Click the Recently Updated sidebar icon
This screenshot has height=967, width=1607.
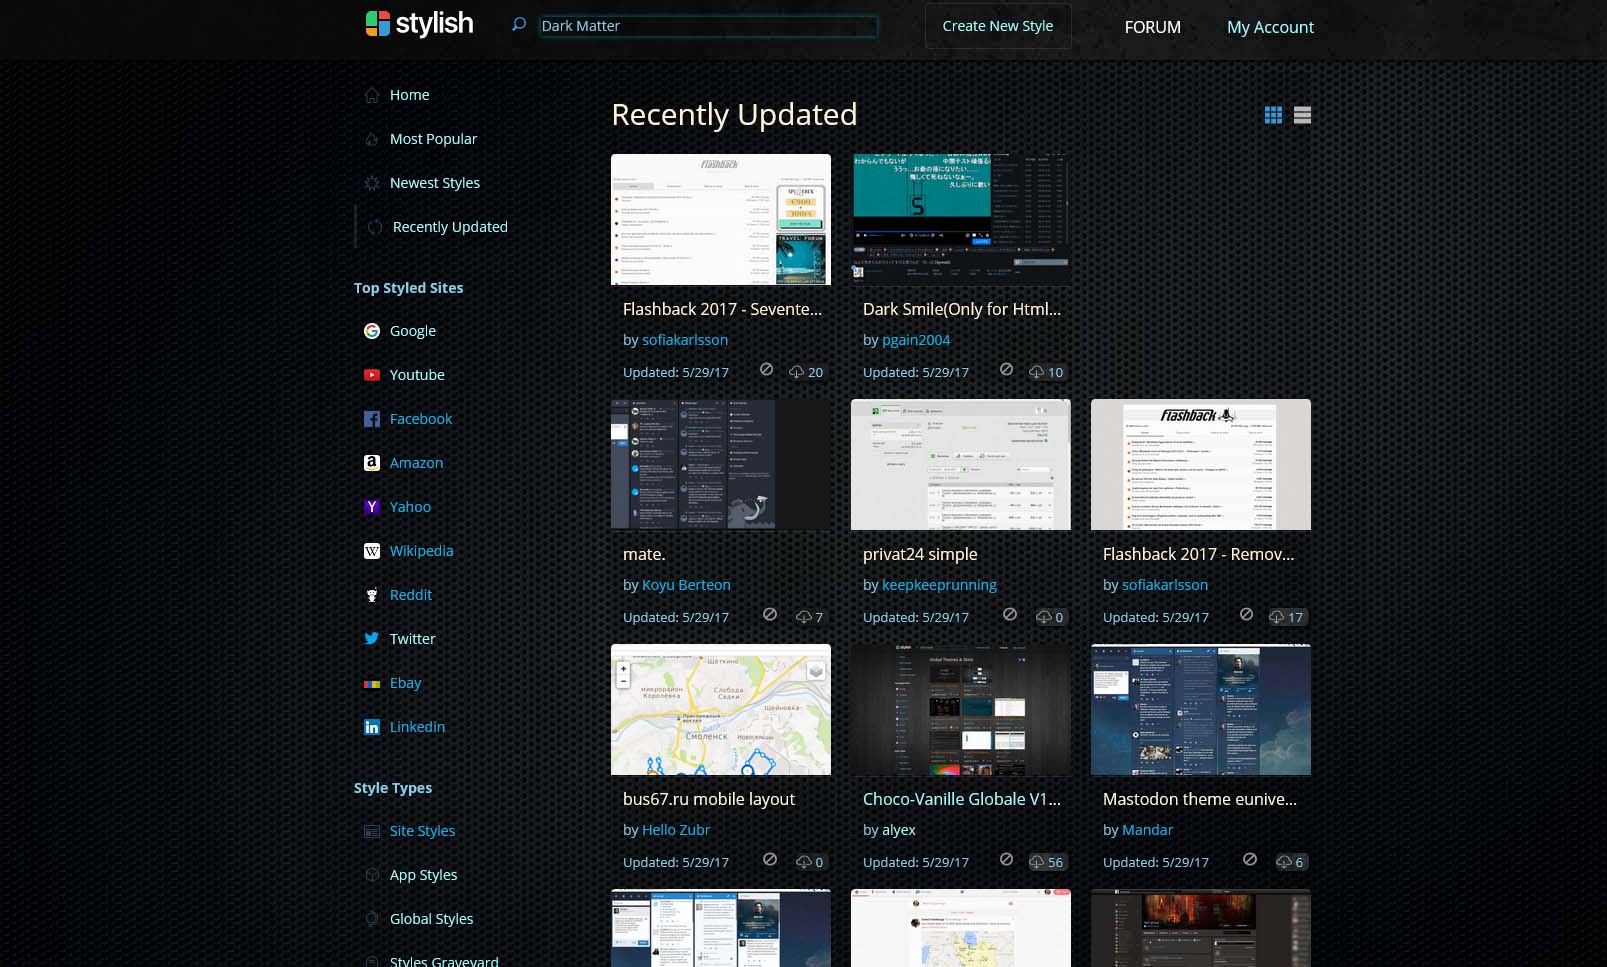click(375, 227)
